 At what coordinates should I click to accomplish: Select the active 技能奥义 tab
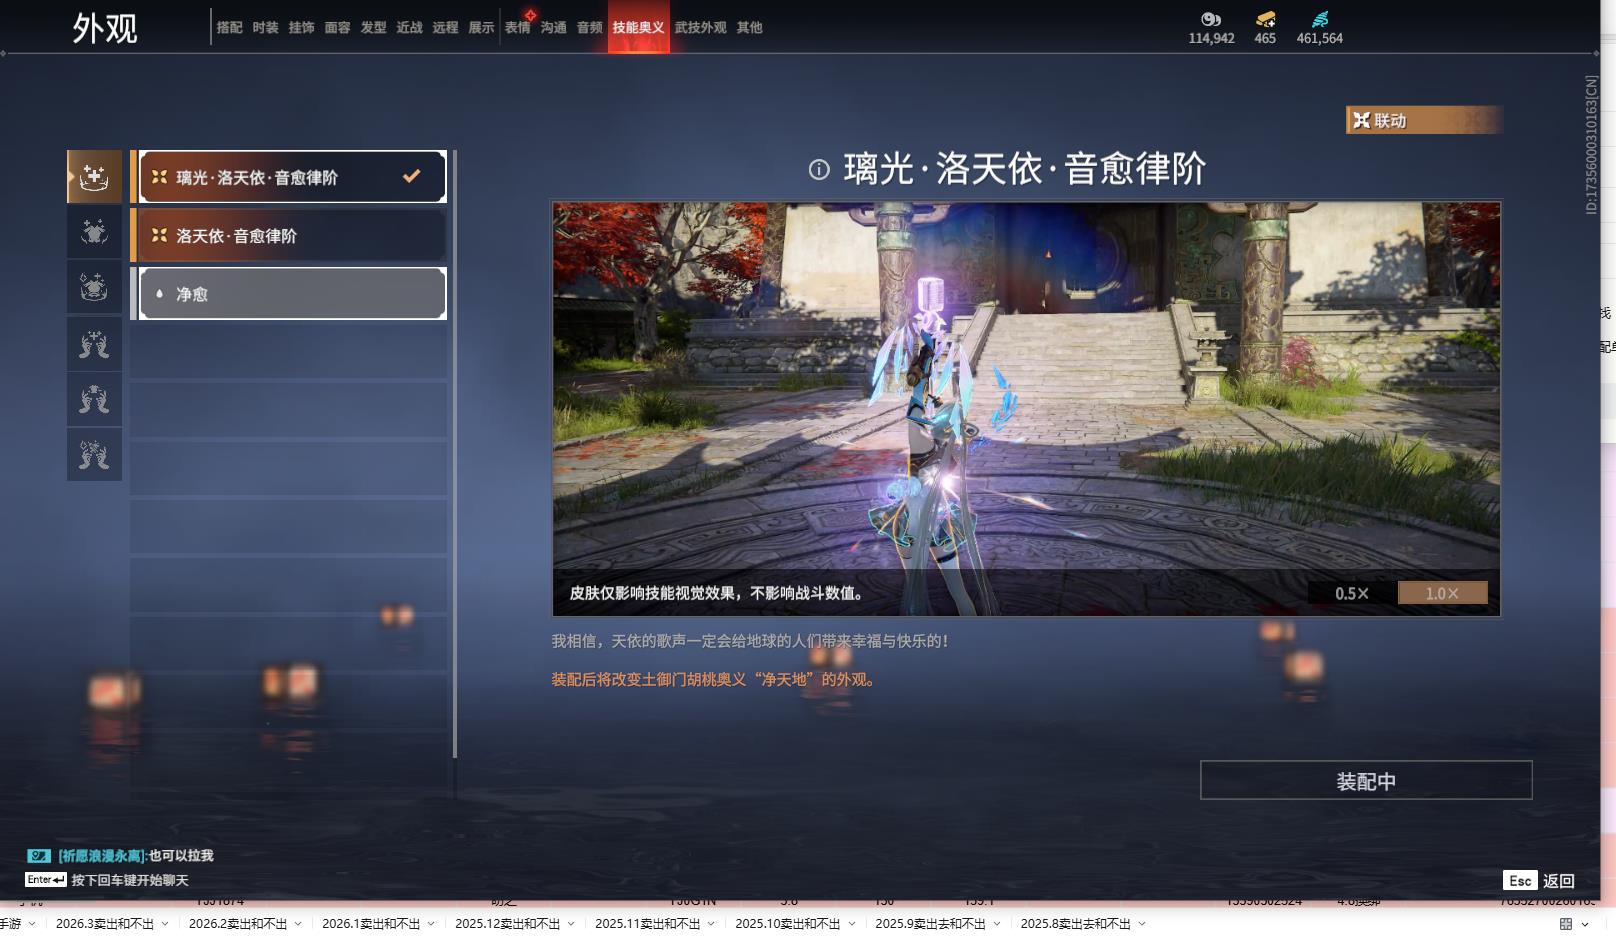(x=639, y=28)
